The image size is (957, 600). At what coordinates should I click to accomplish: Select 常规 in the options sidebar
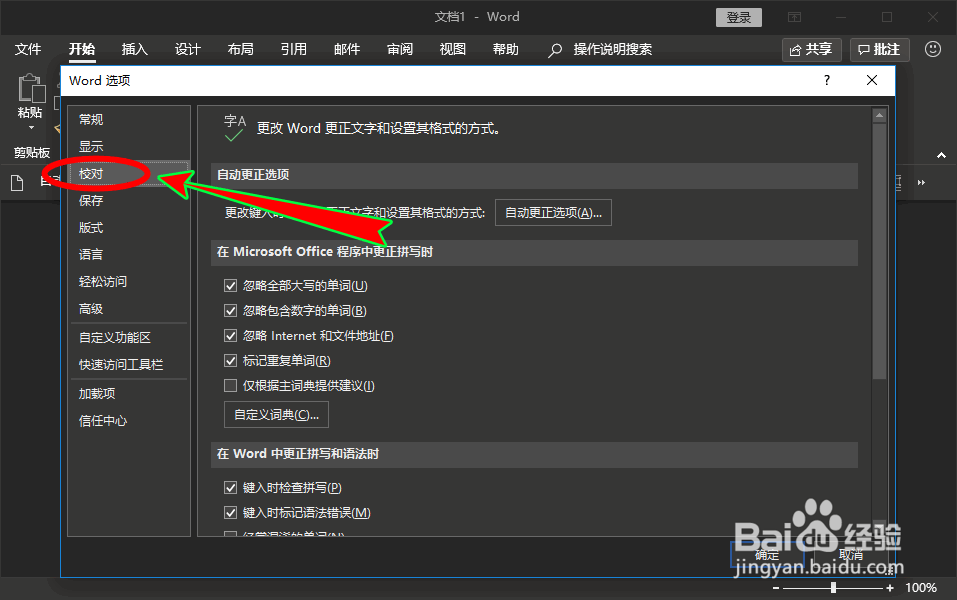pyautogui.click(x=129, y=120)
